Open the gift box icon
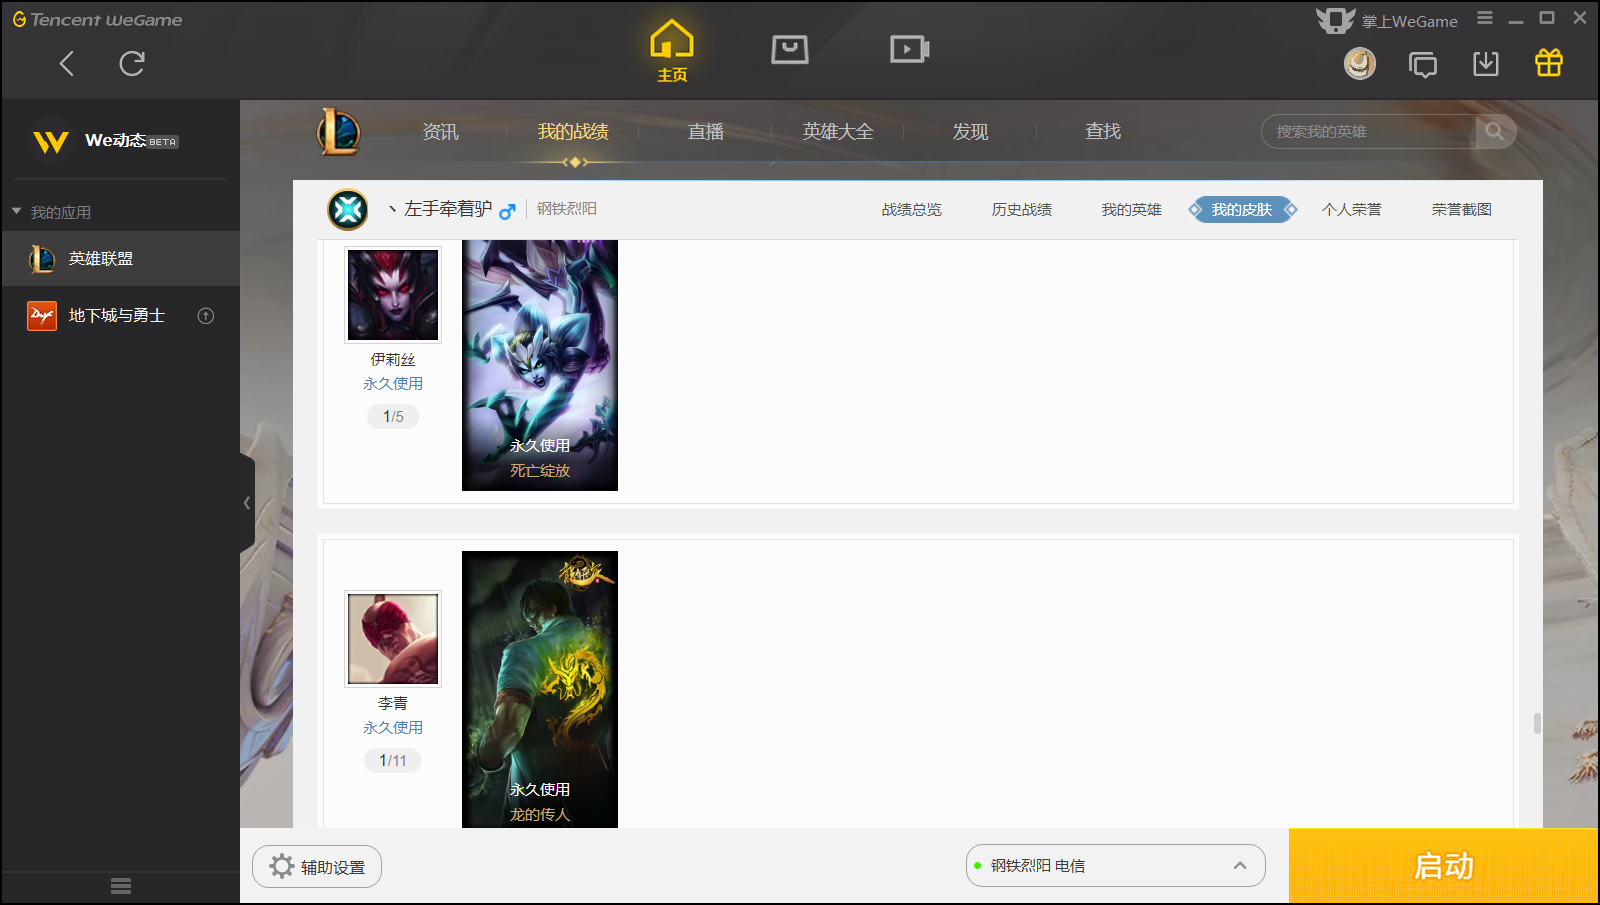Image resolution: width=1600 pixels, height=905 pixels. pyautogui.click(x=1549, y=63)
